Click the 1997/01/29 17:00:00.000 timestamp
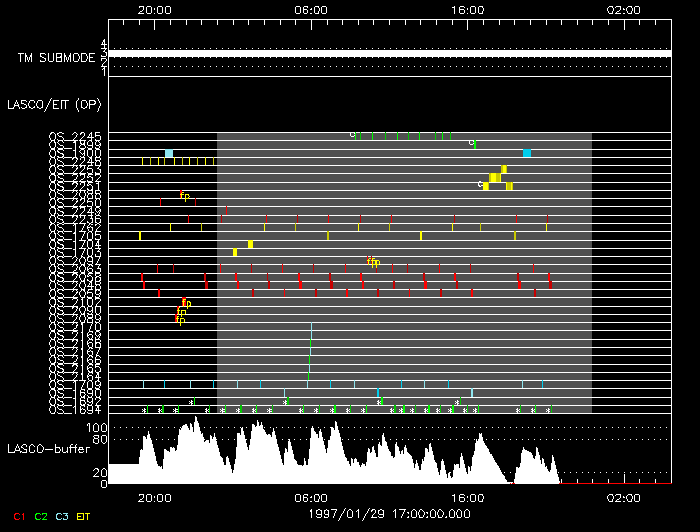Image resolution: width=700 pixels, height=532 pixels. (389, 513)
